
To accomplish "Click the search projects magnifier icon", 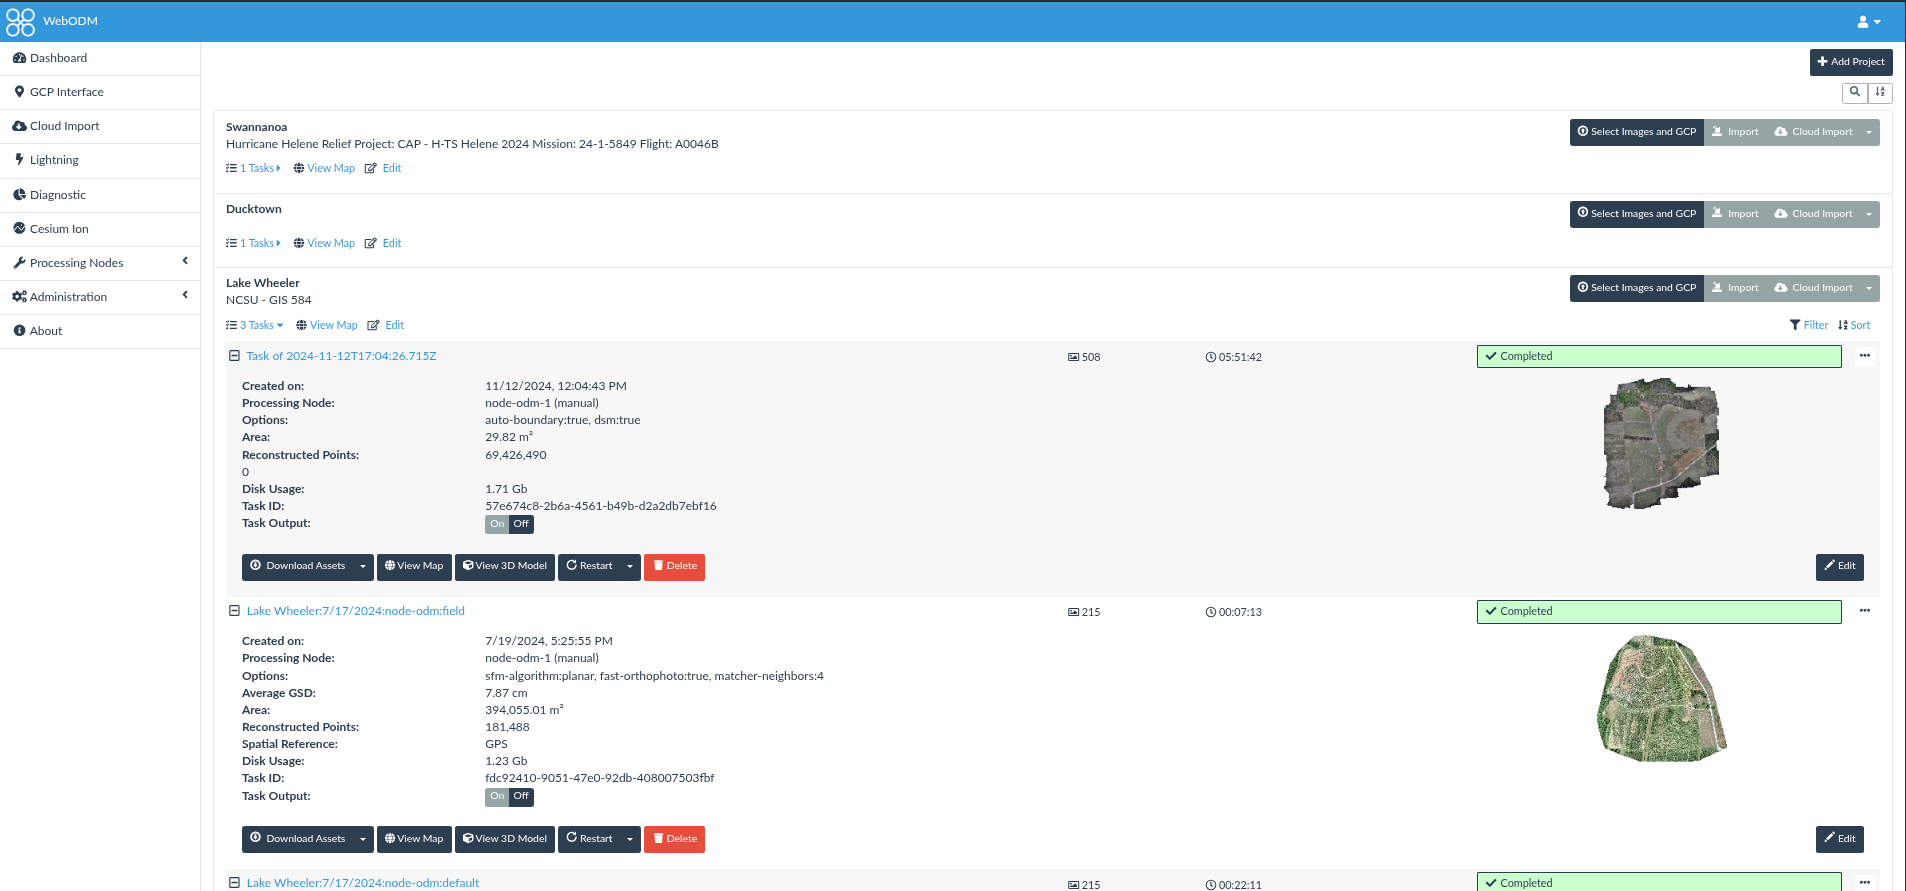I will click(1855, 92).
